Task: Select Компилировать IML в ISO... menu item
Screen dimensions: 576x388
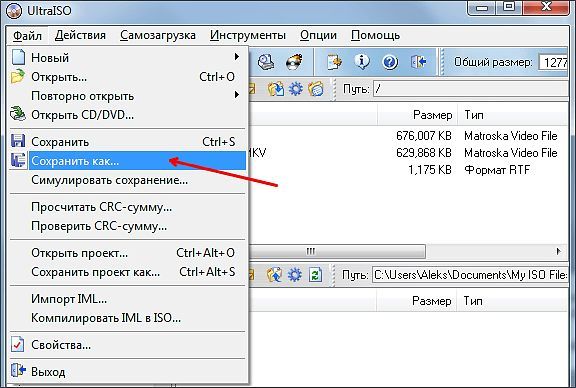Action: [x=127, y=318]
